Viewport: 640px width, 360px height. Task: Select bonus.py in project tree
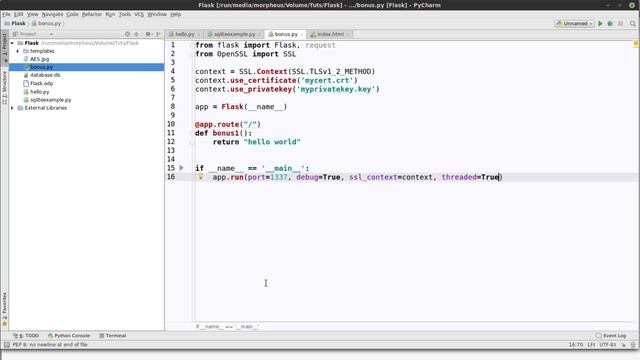tap(87, 67)
